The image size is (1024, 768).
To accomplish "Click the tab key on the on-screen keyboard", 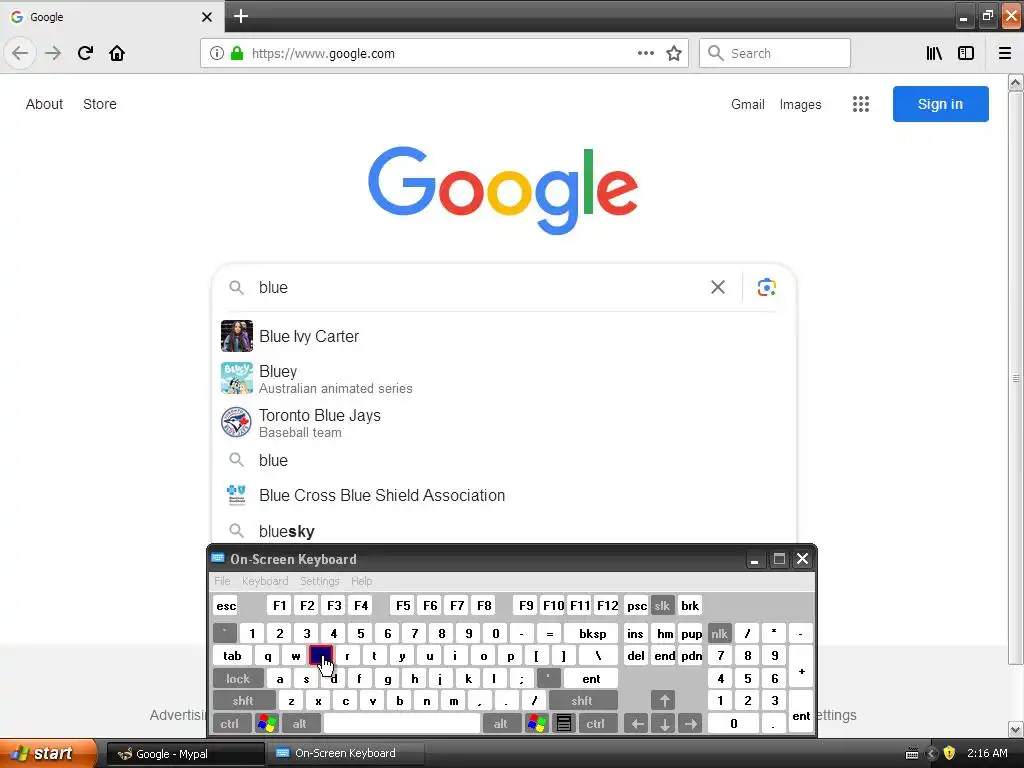I will pos(232,656).
